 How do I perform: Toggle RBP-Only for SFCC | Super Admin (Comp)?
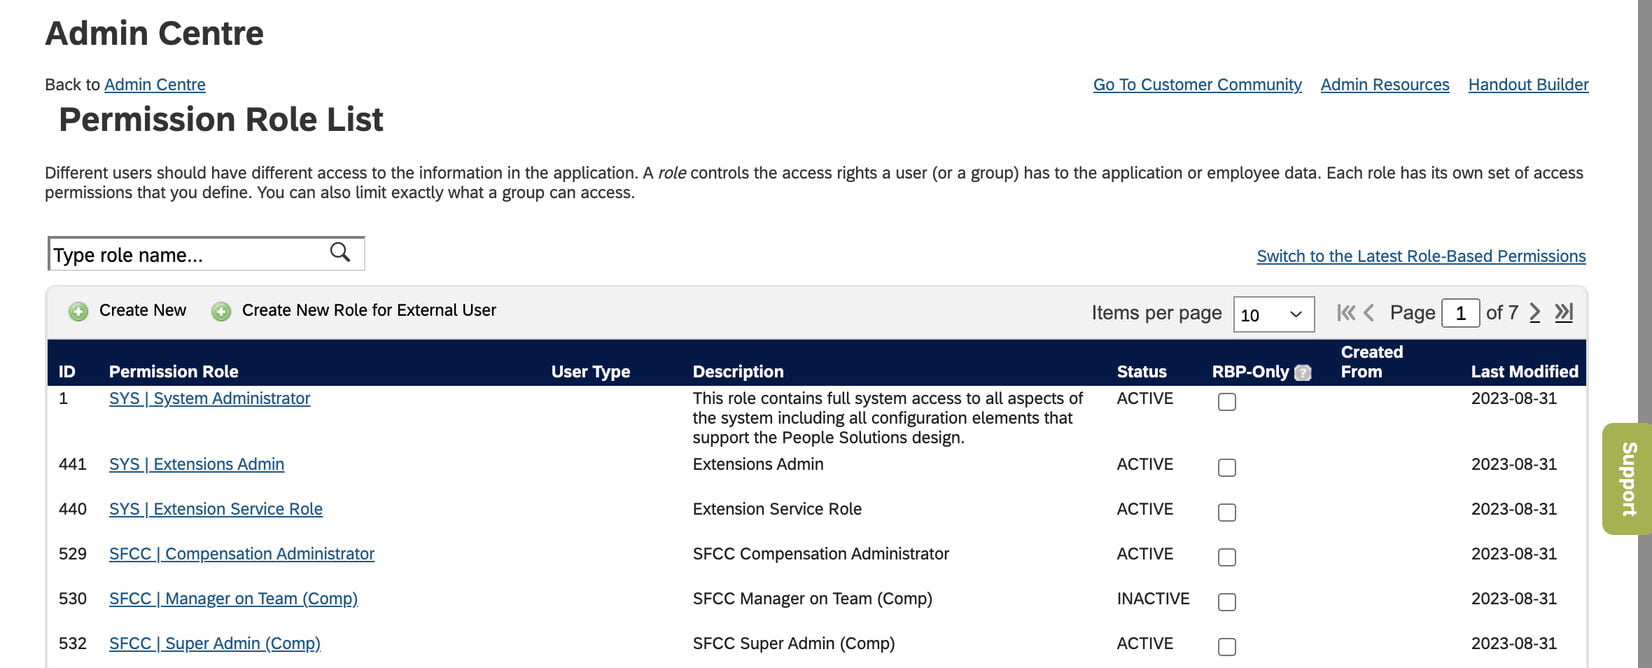(x=1227, y=646)
